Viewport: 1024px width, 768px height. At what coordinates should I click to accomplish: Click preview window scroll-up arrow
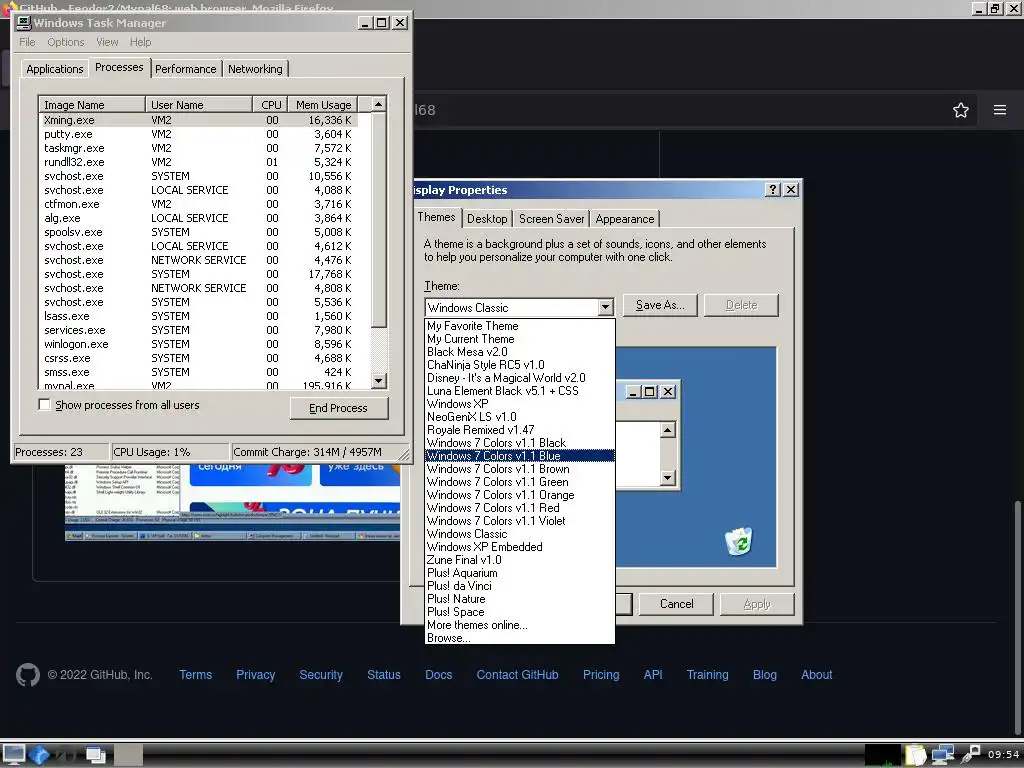667,430
